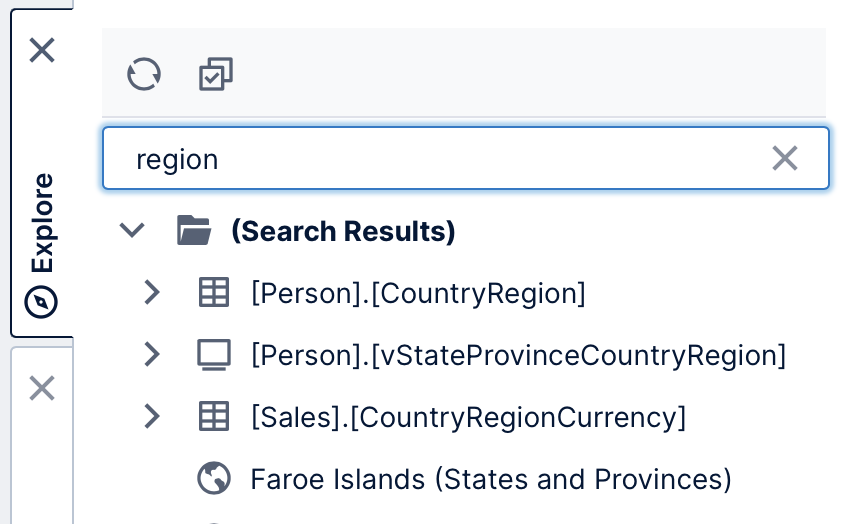Select Faroe Islands (States and Provinces)
The image size is (856, 524).
[491, 480]
